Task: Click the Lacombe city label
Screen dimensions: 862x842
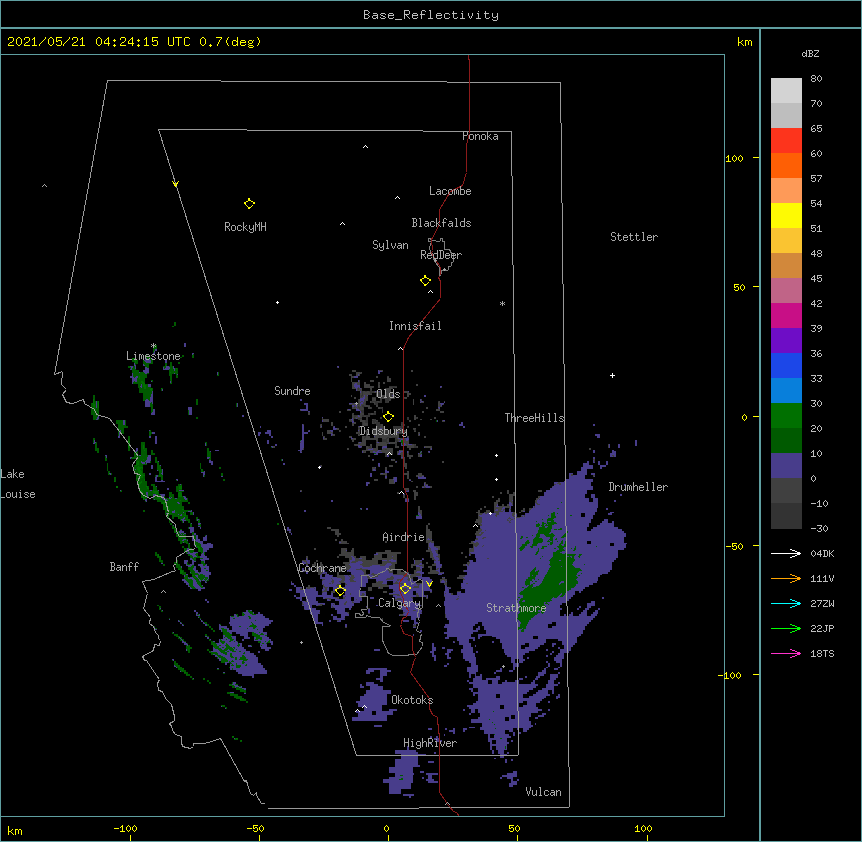Action: 450,191
